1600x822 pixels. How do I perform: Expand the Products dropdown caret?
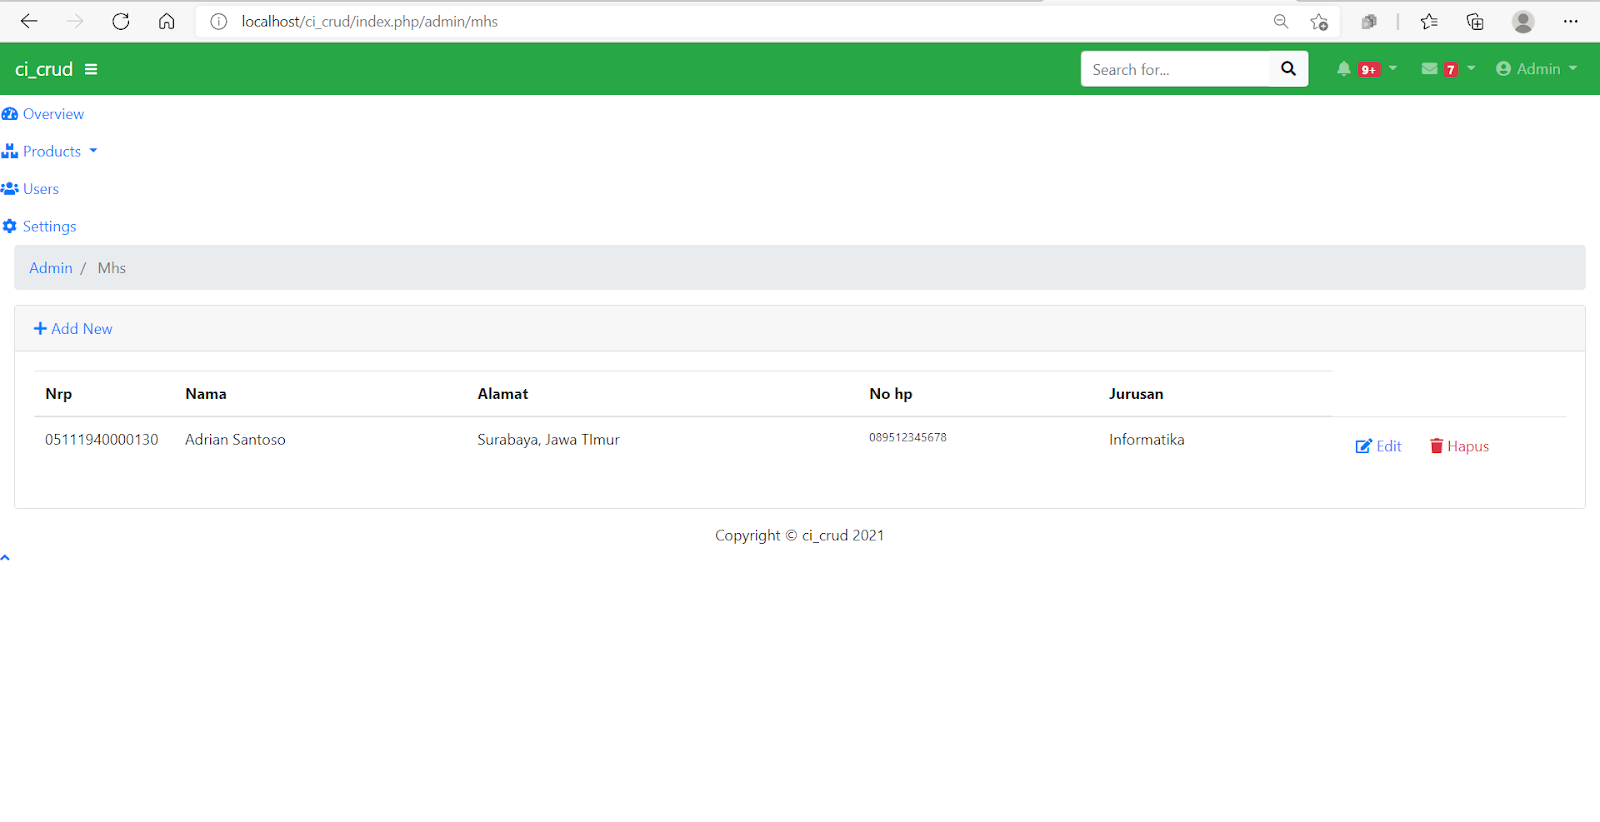point(93,151)
